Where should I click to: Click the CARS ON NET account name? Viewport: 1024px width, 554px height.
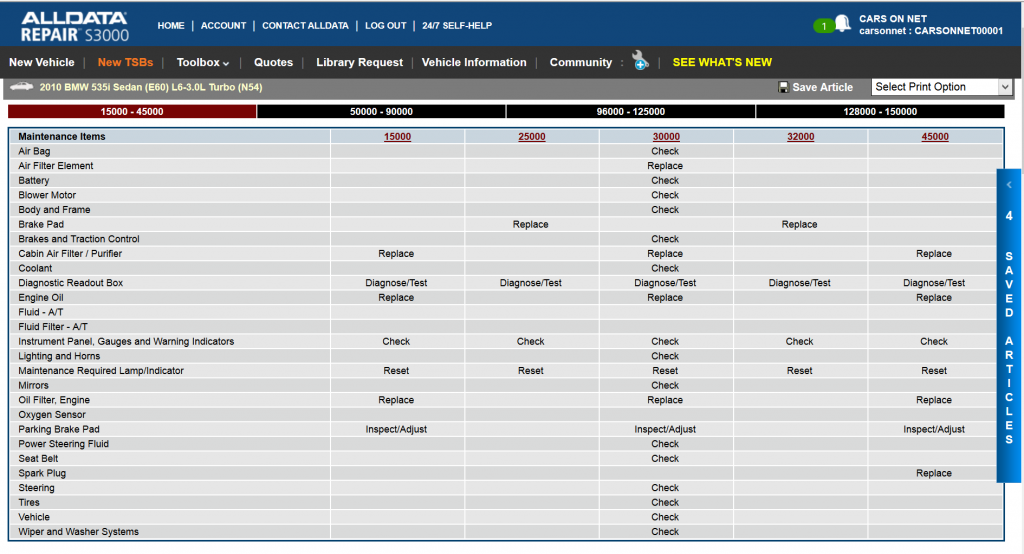coord(893,19)
